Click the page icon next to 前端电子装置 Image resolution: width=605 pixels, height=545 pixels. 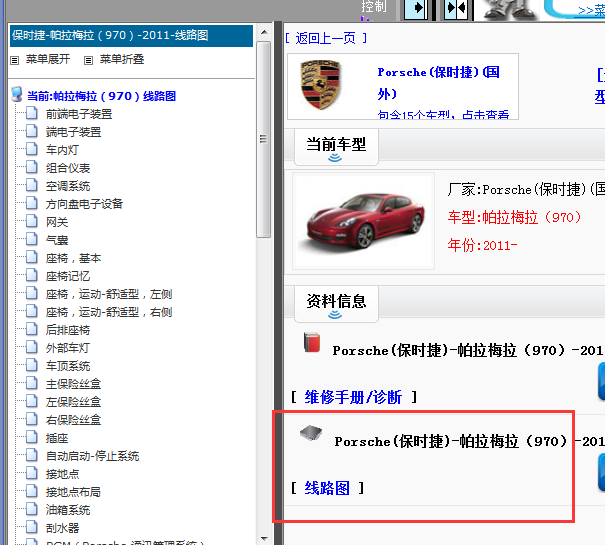[x=32, y=113]
